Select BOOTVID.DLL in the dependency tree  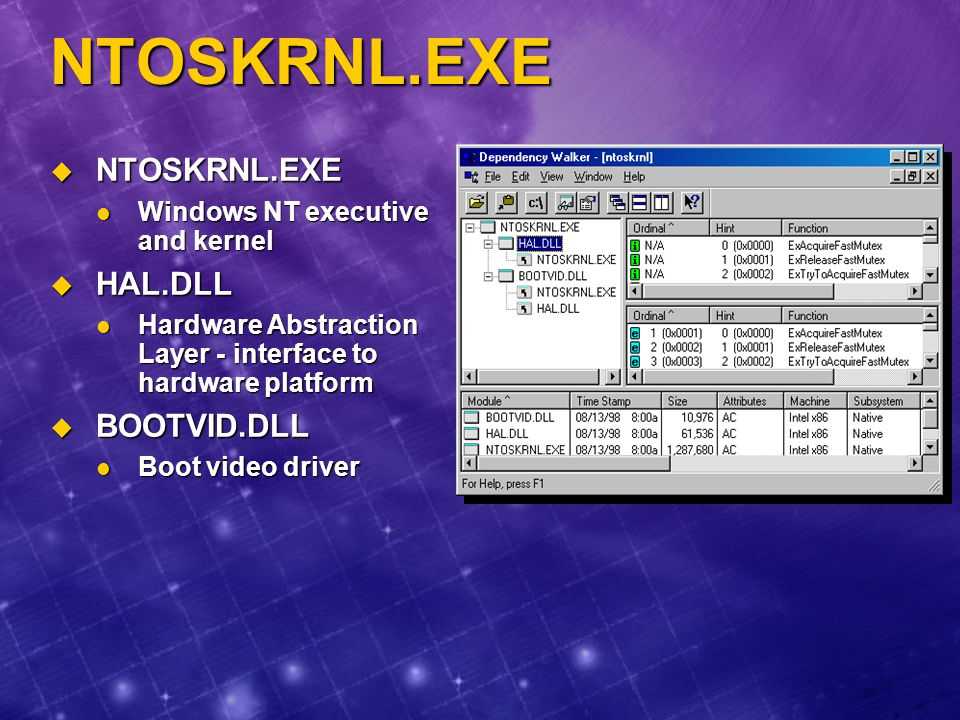552,276
